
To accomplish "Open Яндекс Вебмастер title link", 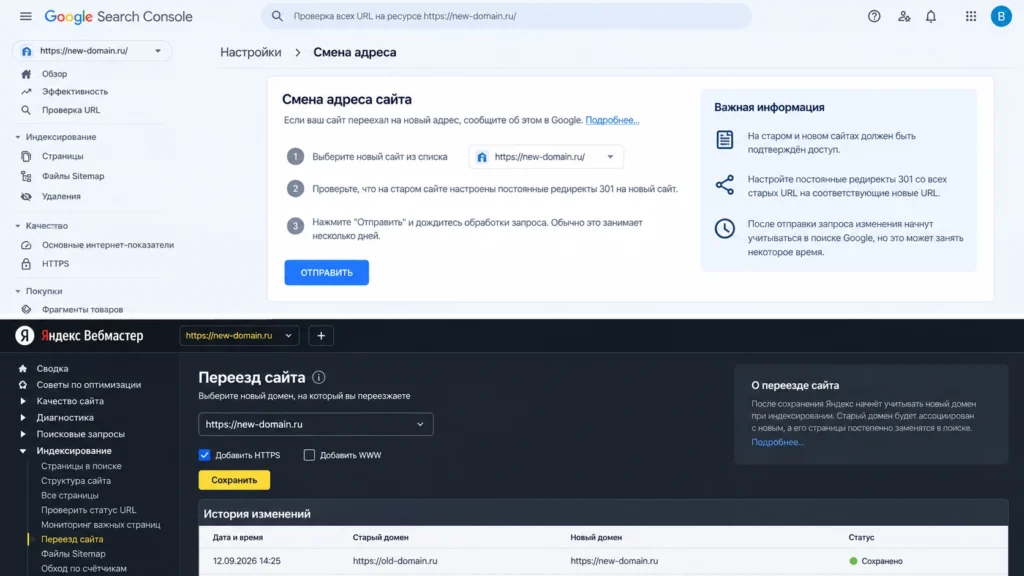I will coord(92,336).
